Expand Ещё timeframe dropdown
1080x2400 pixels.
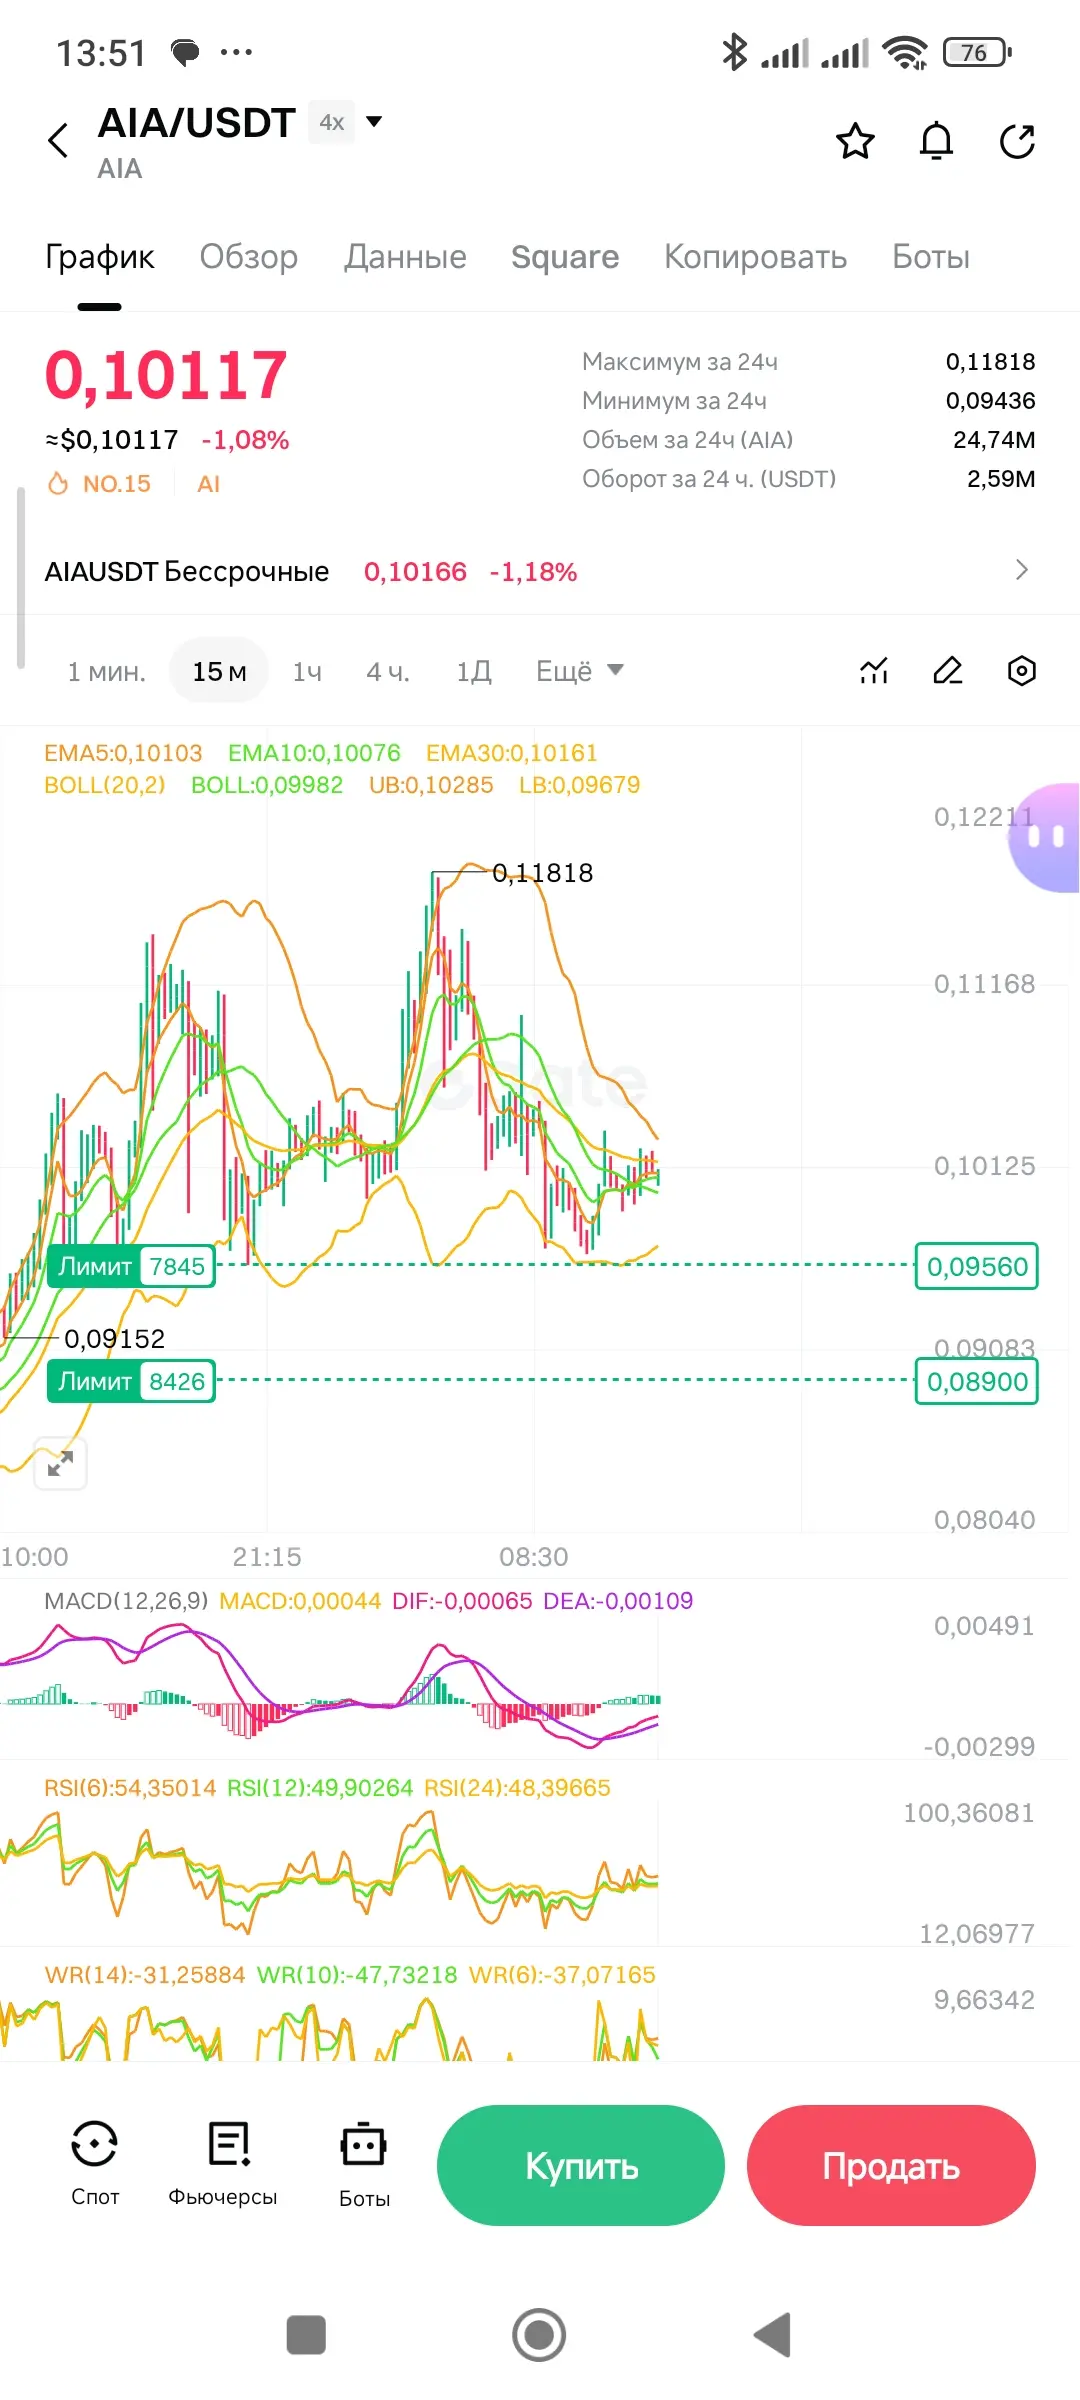(580, 671)
